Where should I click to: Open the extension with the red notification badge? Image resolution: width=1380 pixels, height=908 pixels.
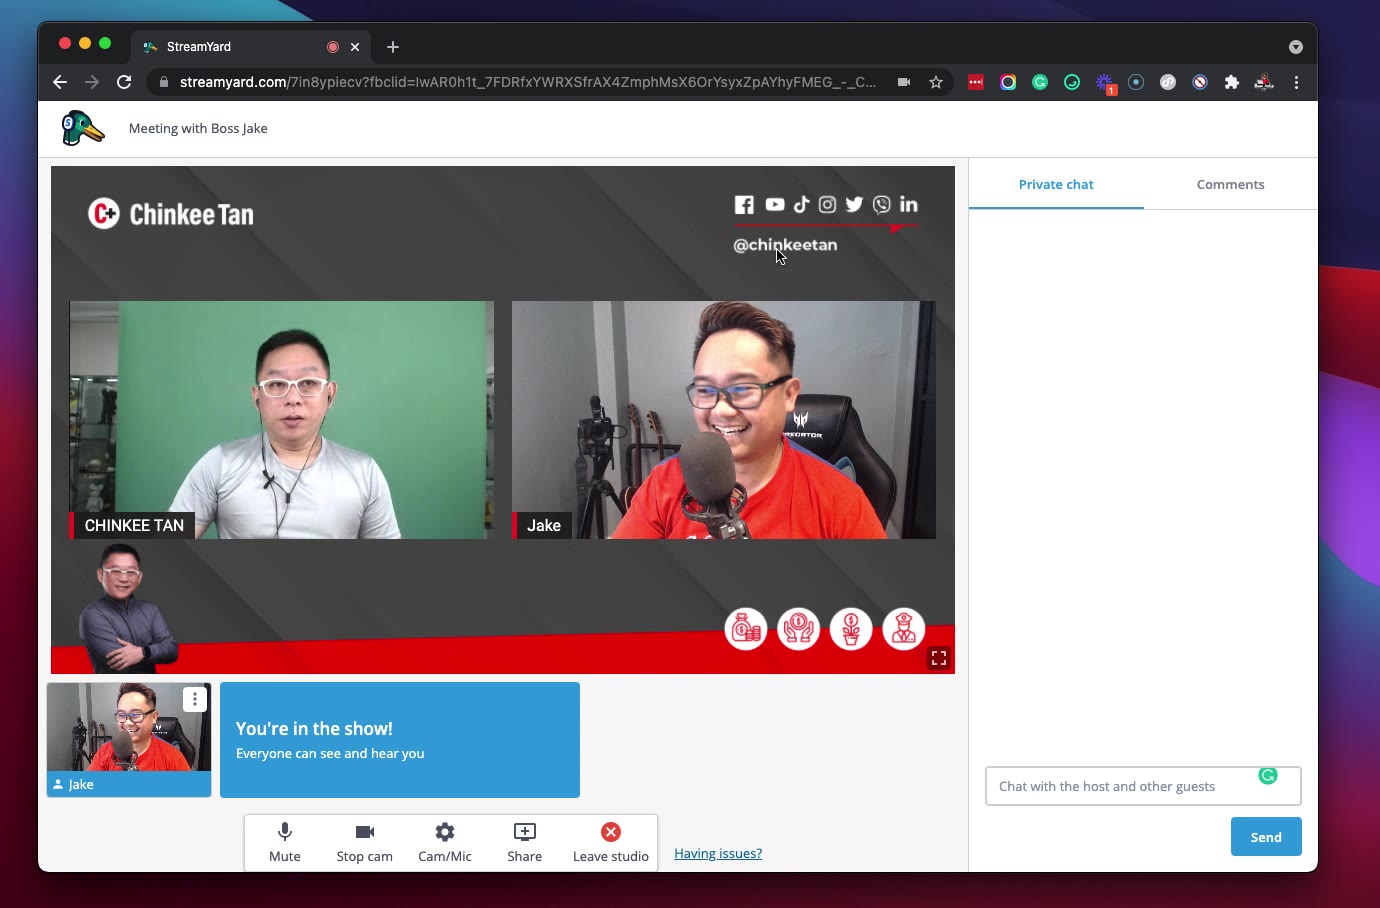1104,83
